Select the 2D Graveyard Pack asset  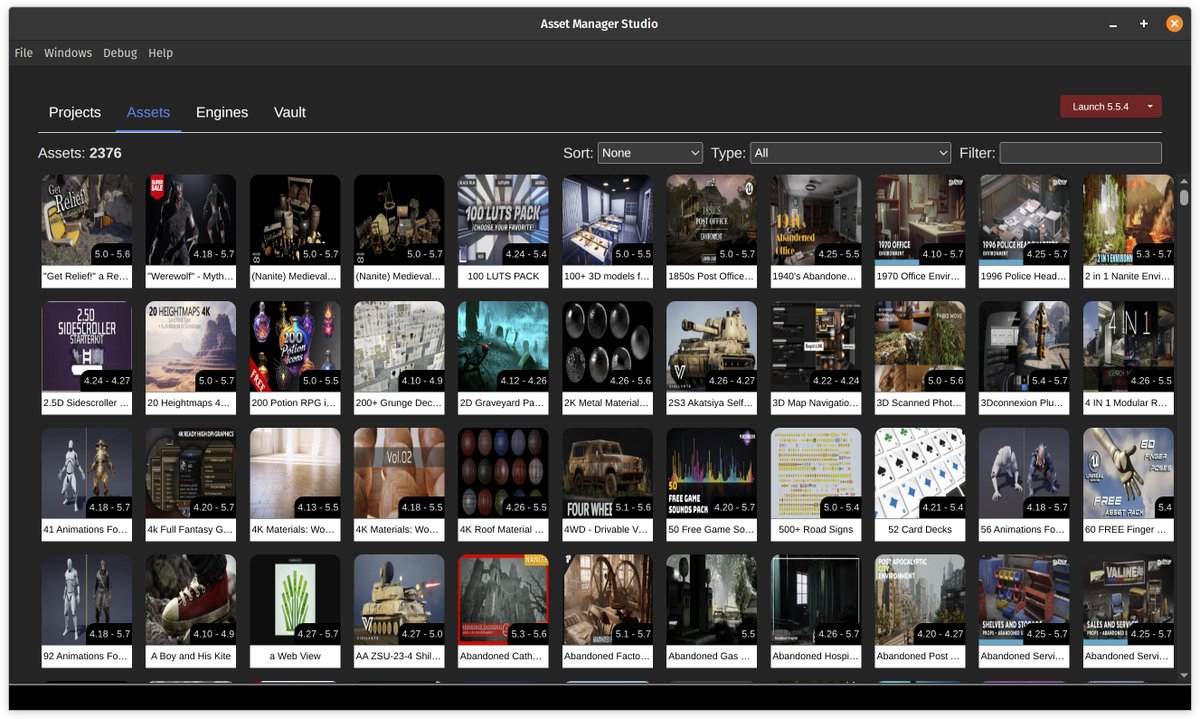click(x=503, y=358)
